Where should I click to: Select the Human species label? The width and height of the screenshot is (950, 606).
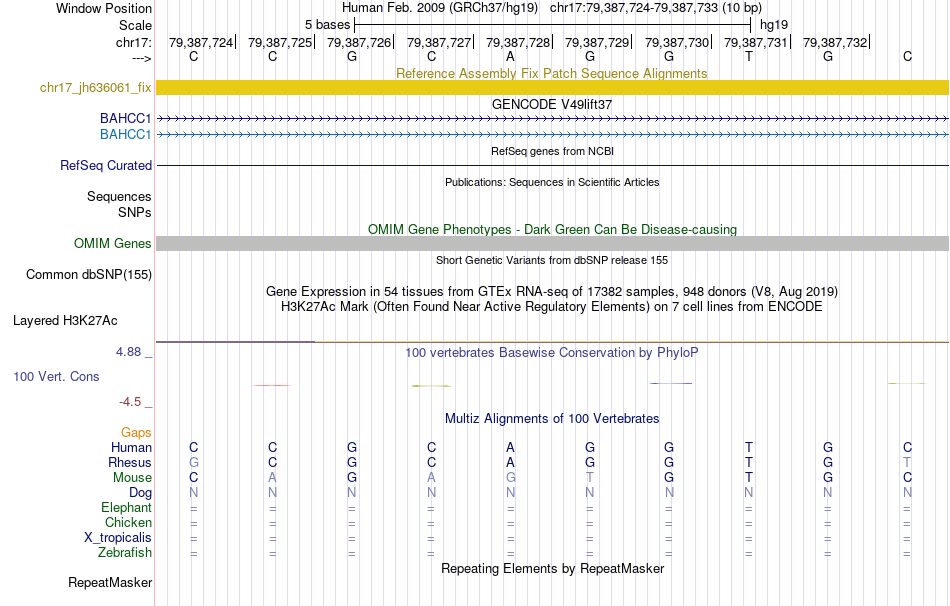(x=131, y=447)
